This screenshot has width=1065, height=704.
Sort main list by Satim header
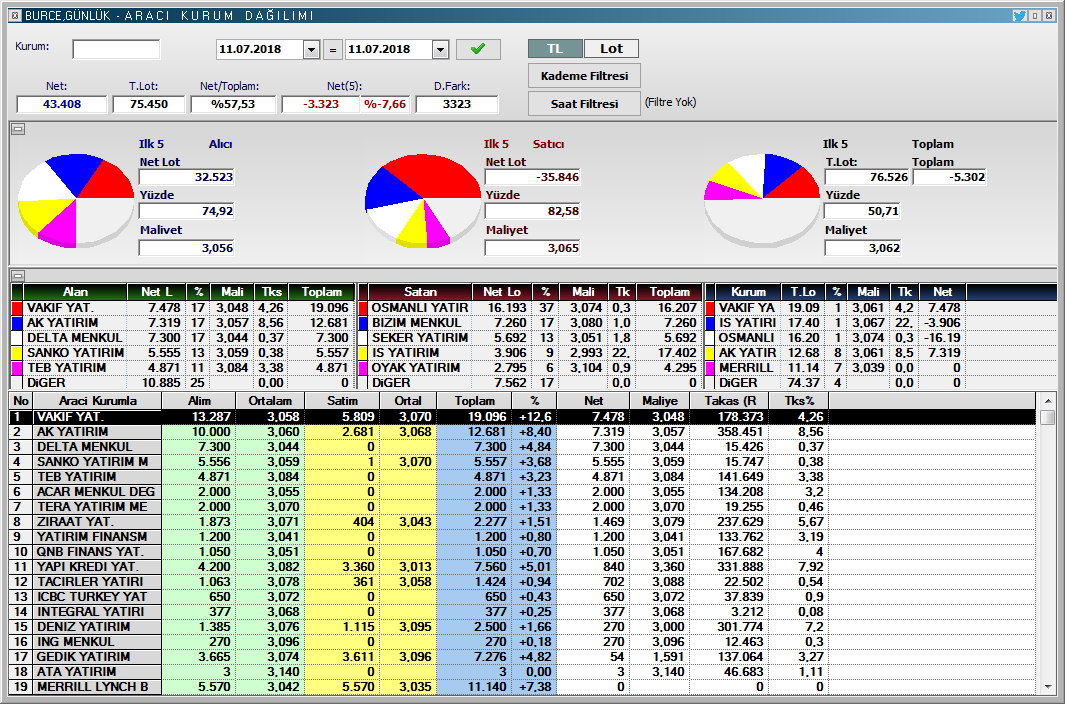click(x=342, y=401)
